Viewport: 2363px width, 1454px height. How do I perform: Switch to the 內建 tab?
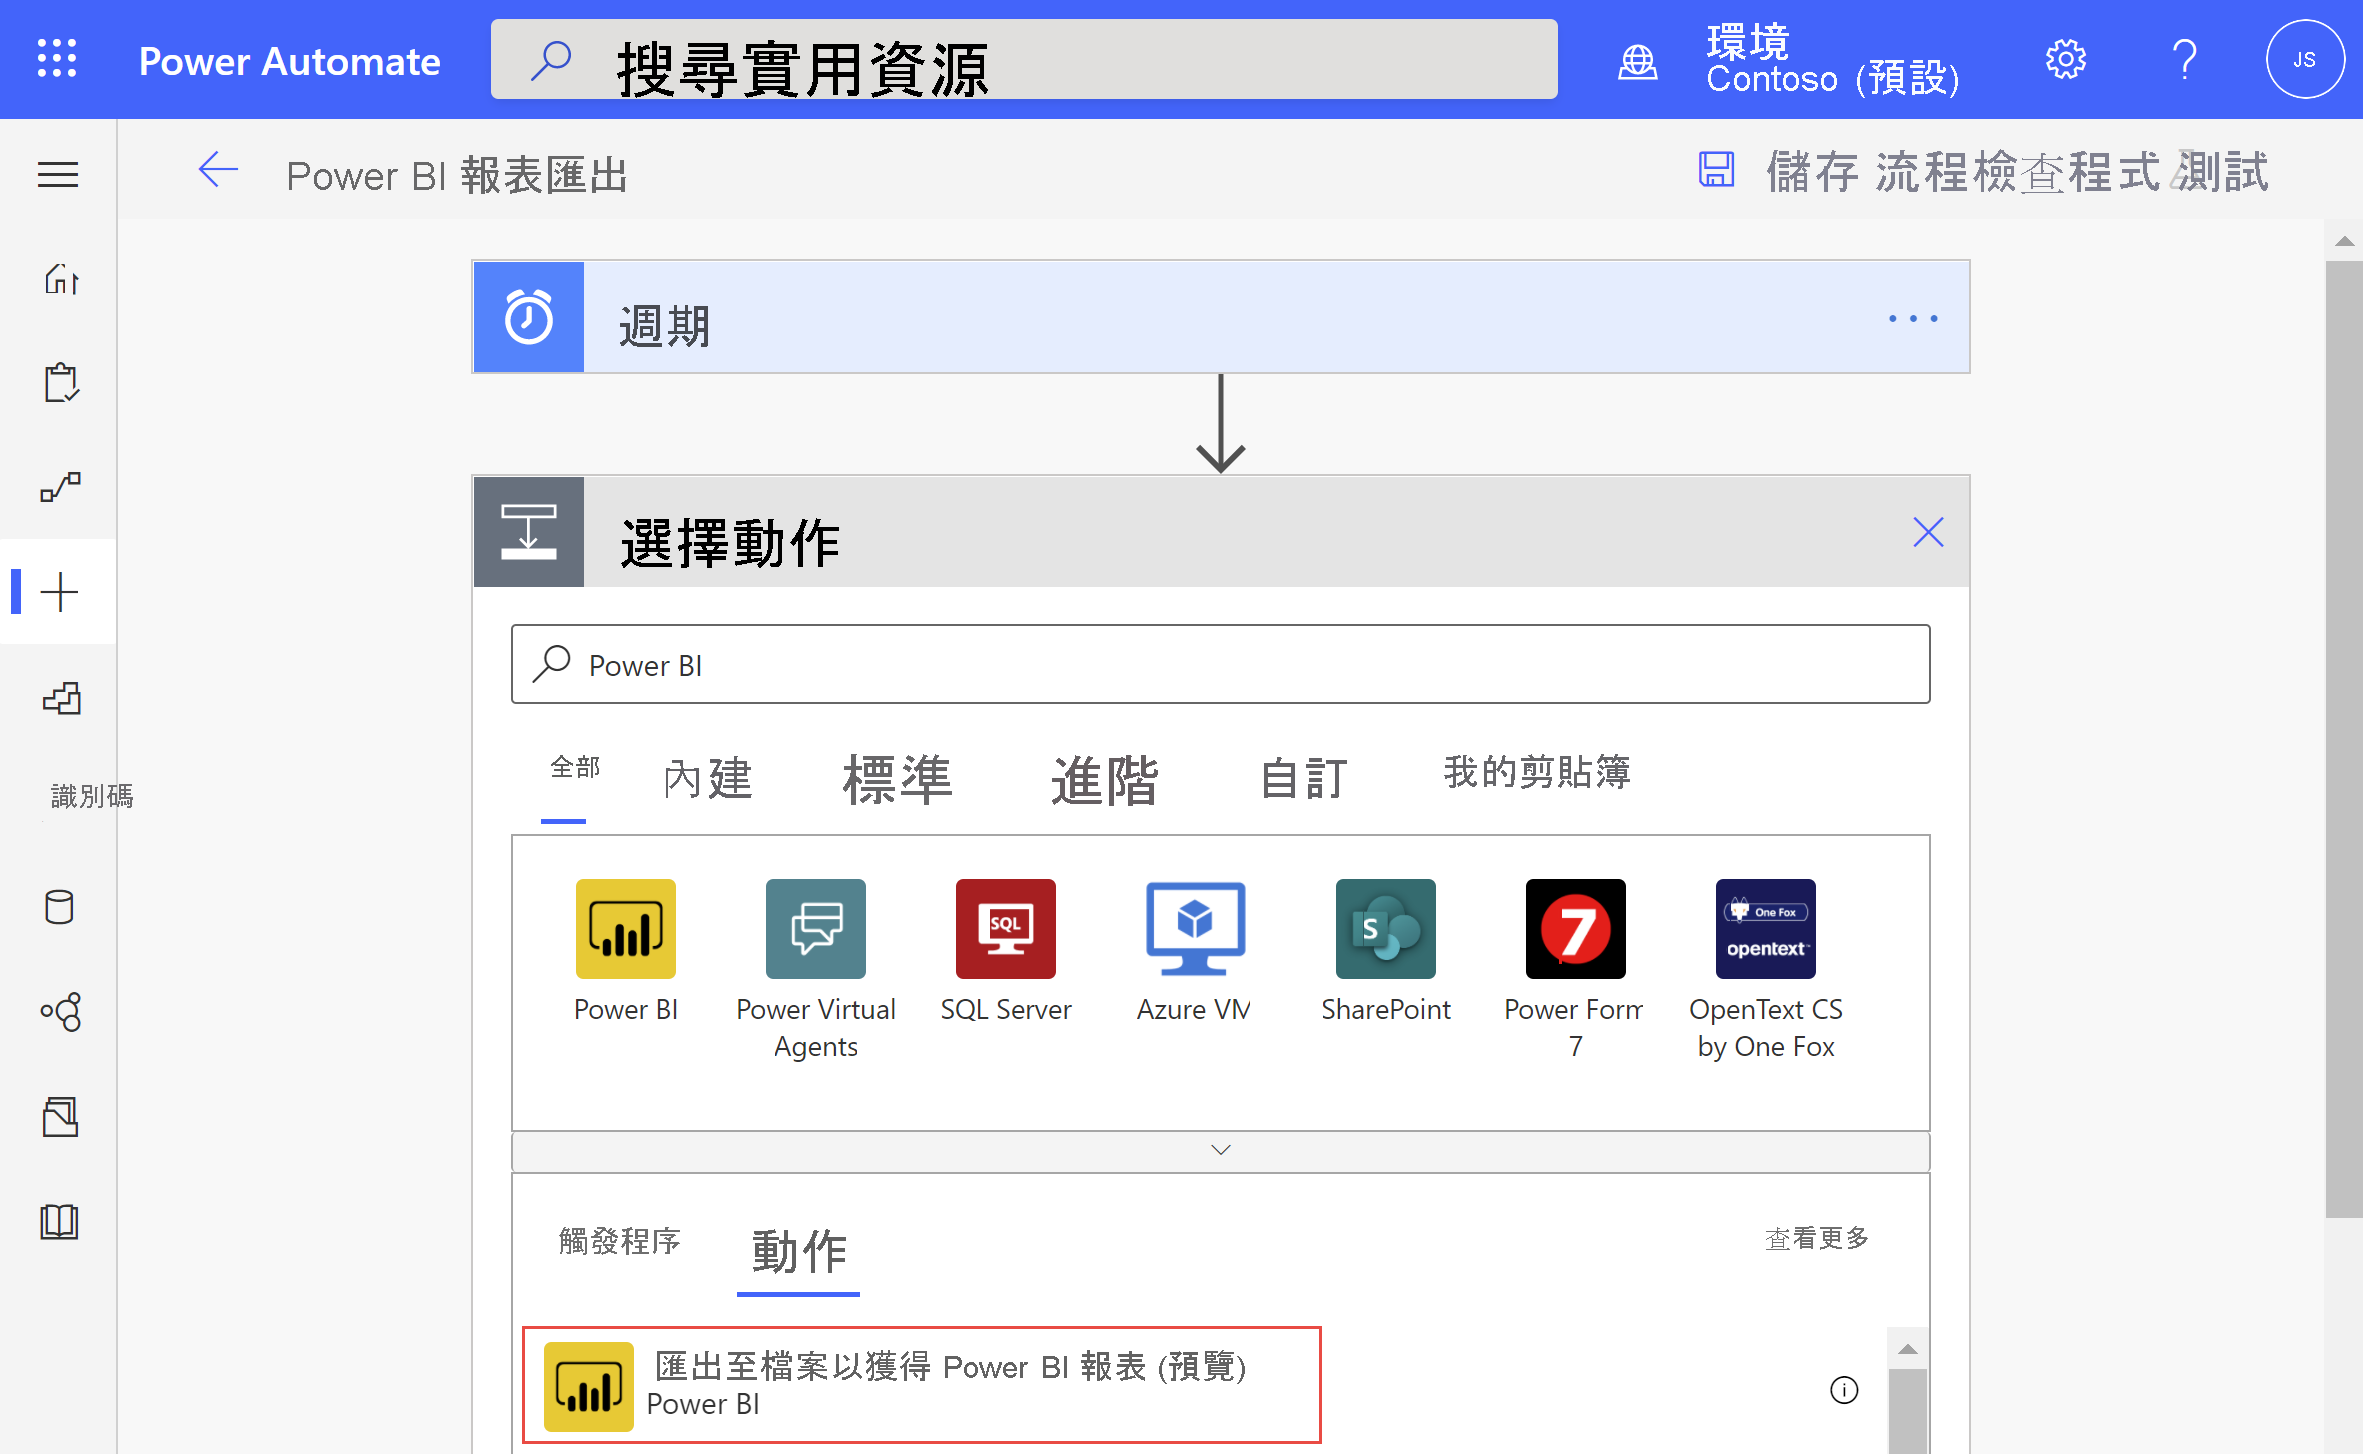707,778
